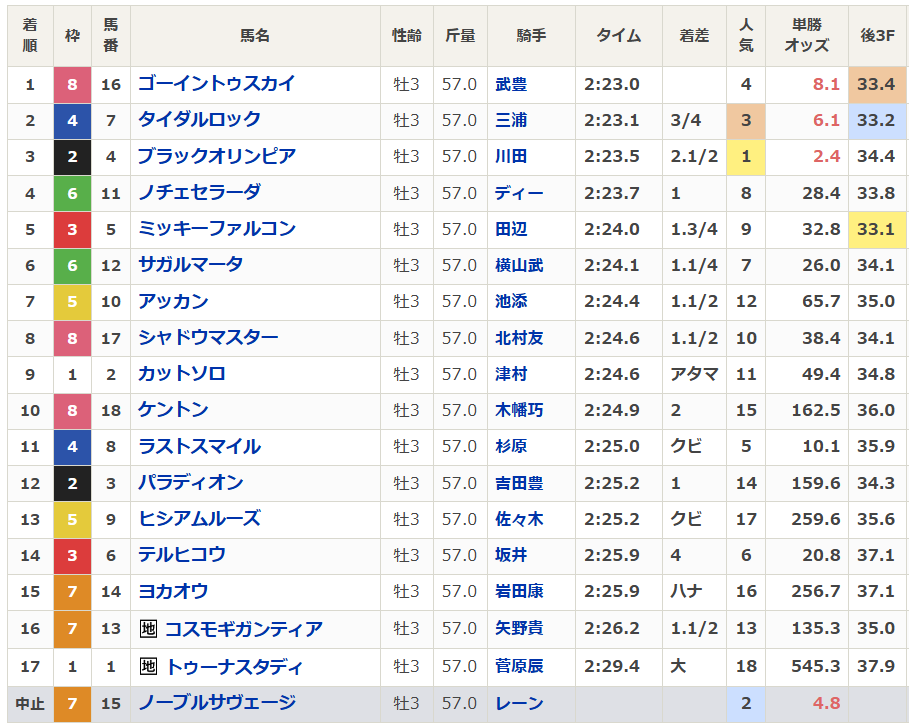Open jockey 菅原辰 link
This screenshot has width=909, height=727.
[519, 666]
